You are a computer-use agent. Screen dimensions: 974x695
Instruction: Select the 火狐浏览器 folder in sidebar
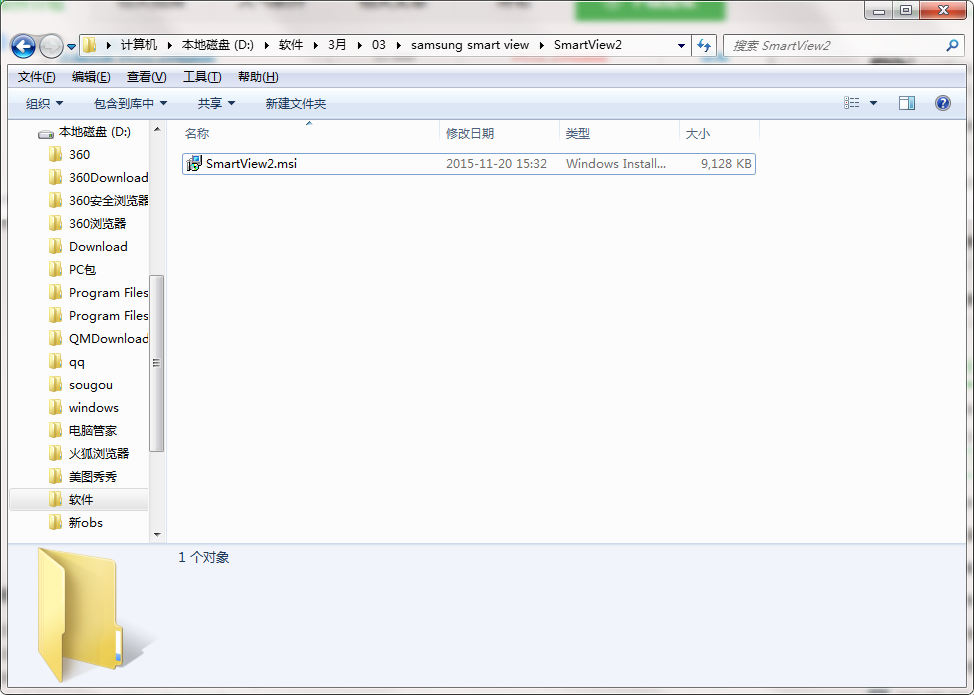(98, 454)
